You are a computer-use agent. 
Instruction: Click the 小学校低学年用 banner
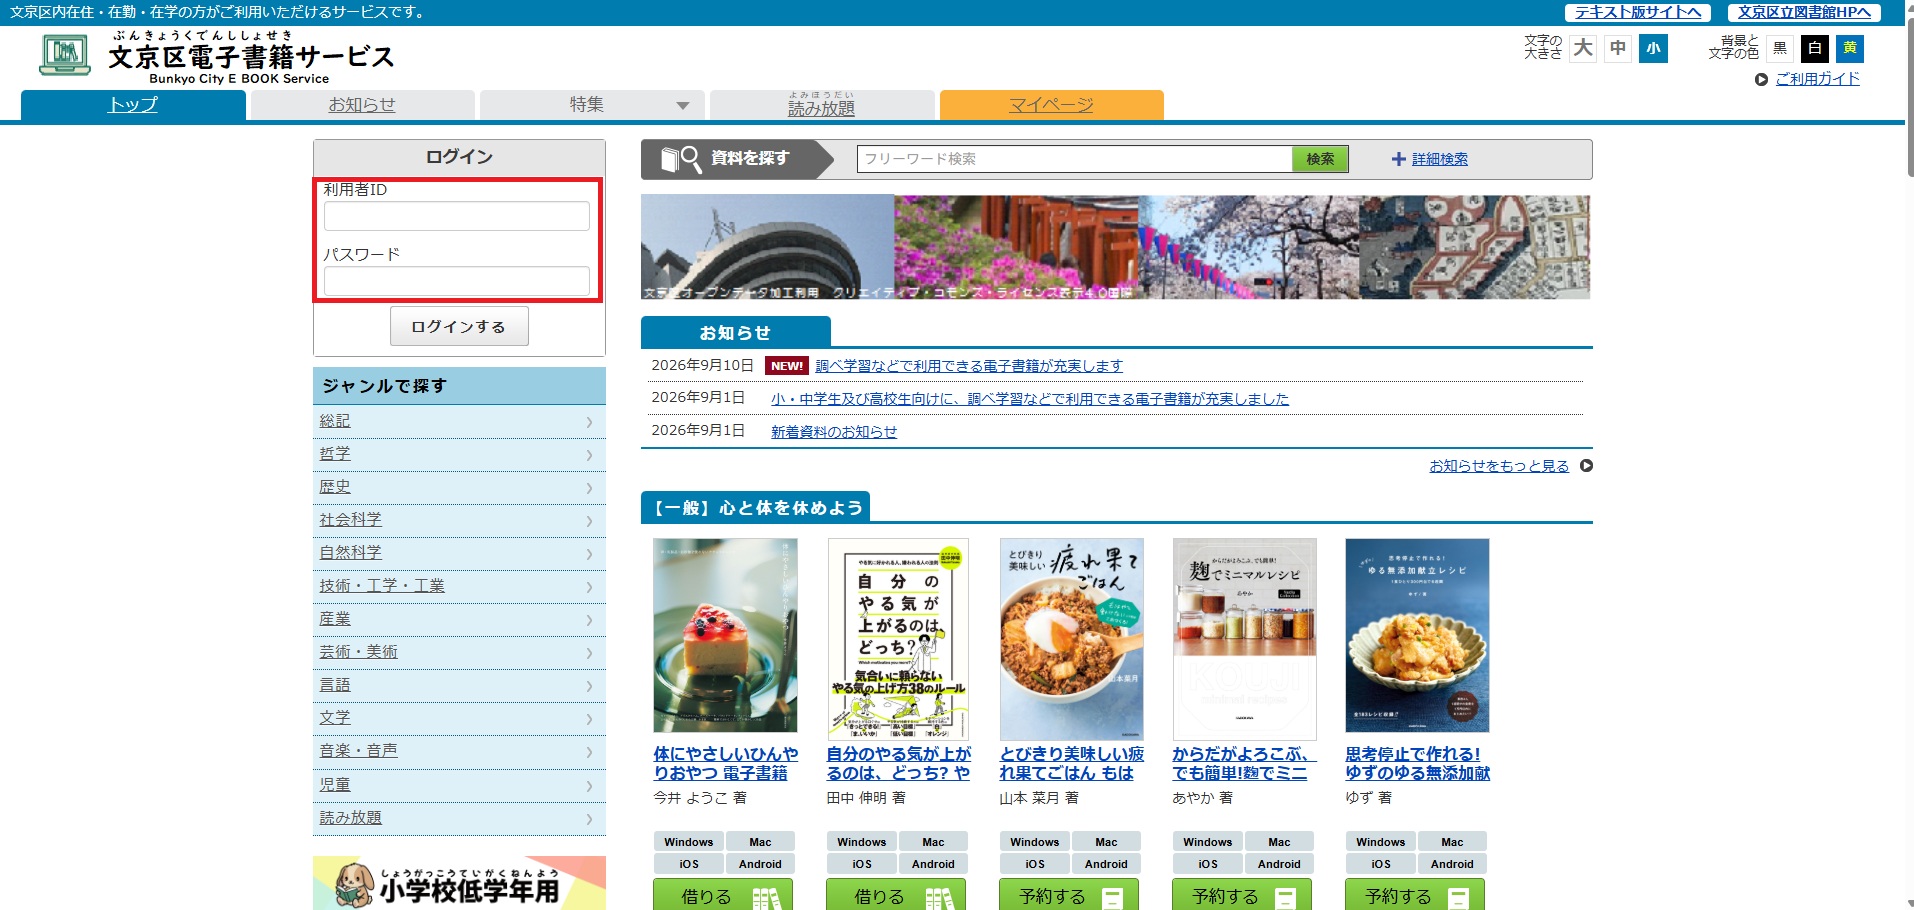coord(459,883)
